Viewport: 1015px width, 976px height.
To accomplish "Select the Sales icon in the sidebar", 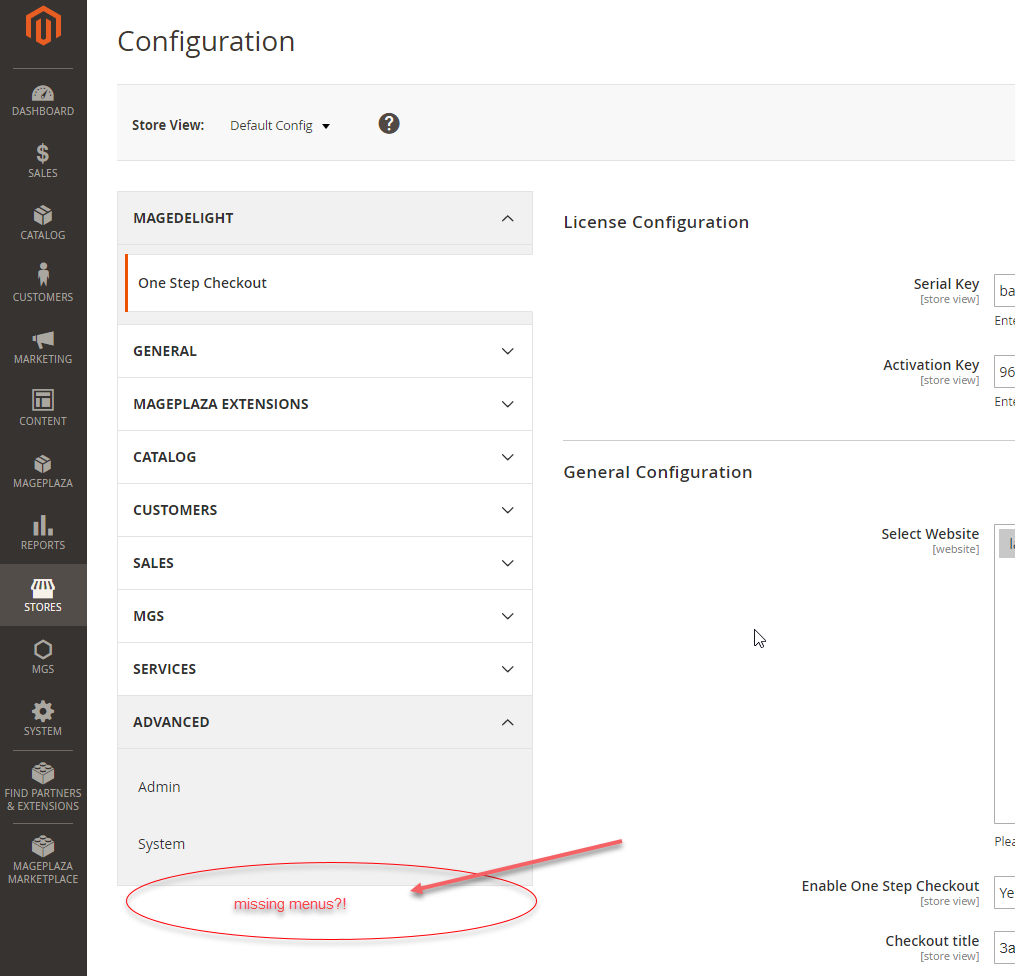I will click(x=43, y=160).
